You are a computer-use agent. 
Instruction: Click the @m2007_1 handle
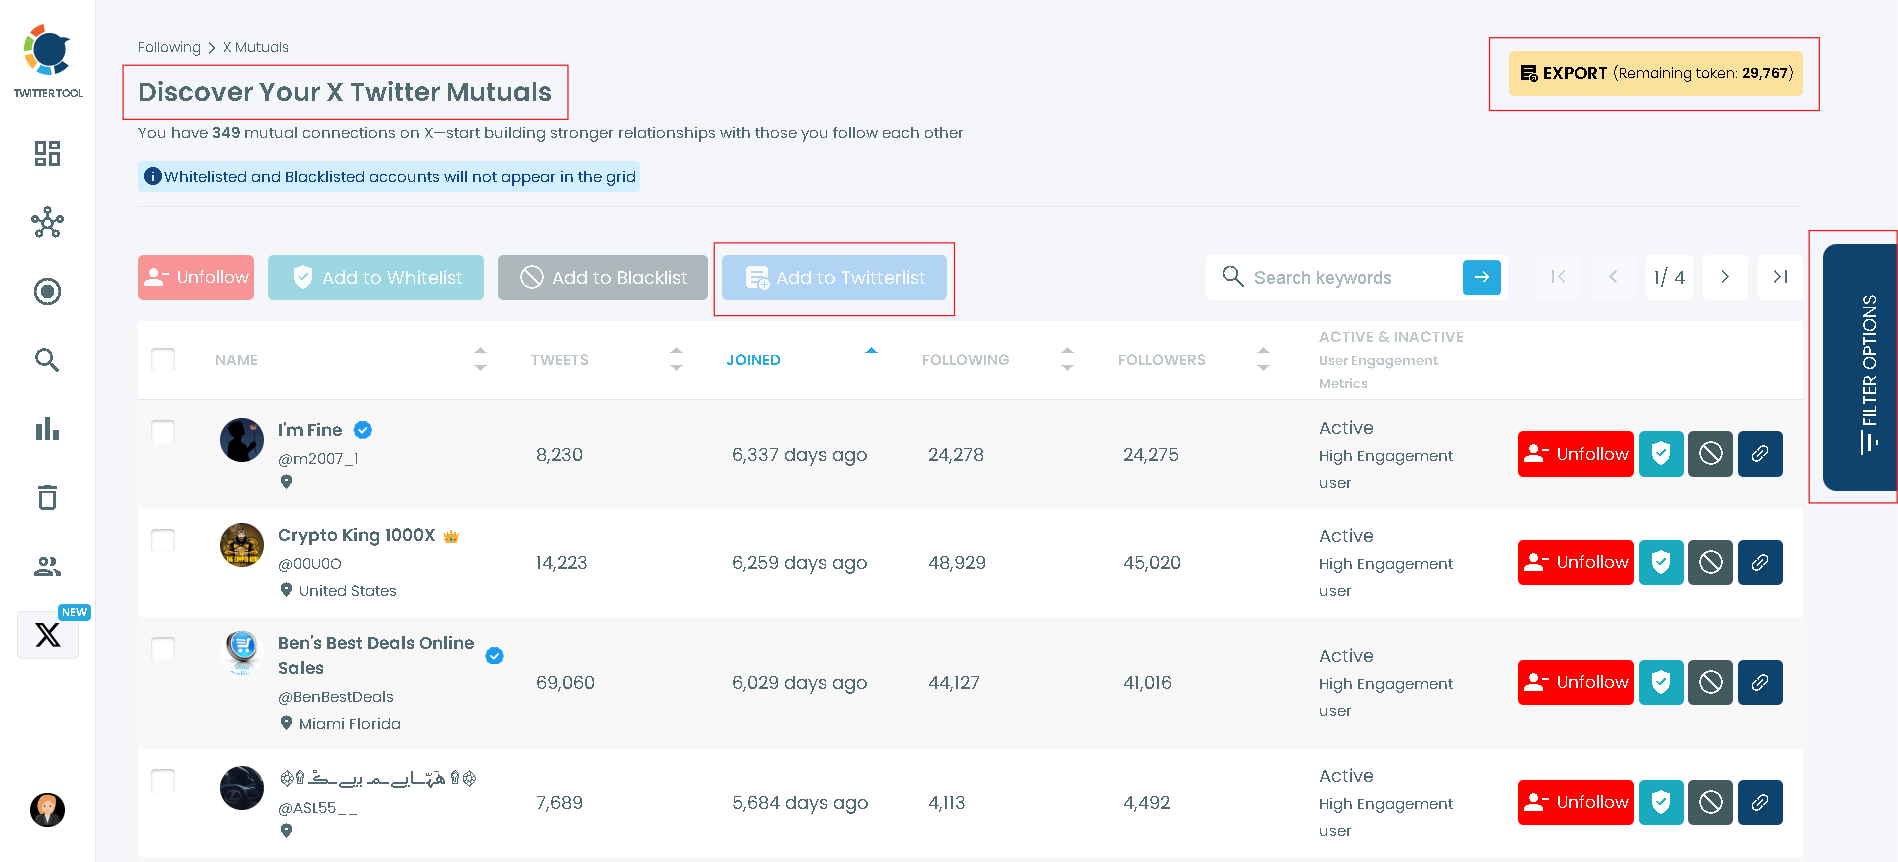tap(318, 459)
